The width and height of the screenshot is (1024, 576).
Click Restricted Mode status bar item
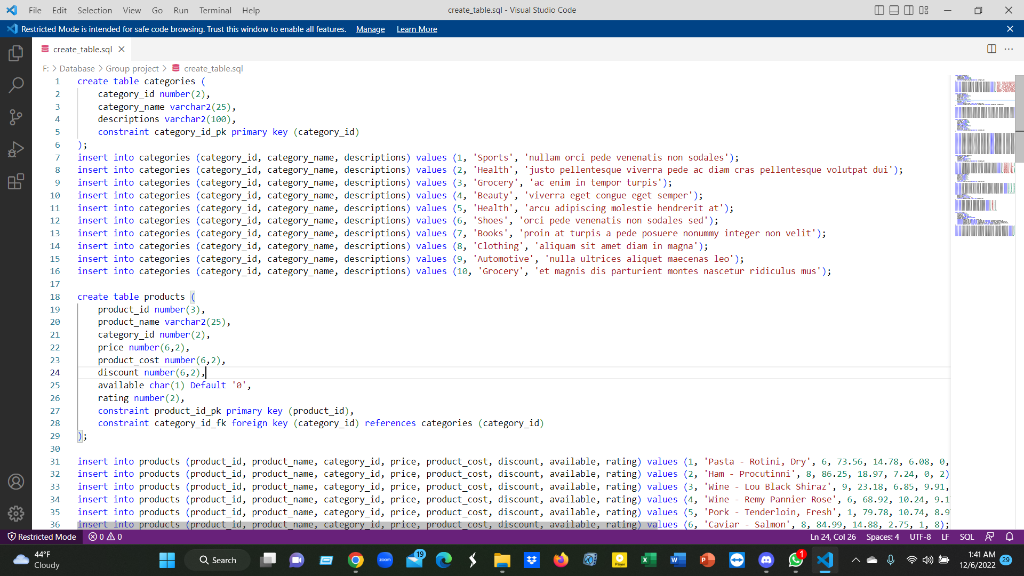(x=42, y=537)
